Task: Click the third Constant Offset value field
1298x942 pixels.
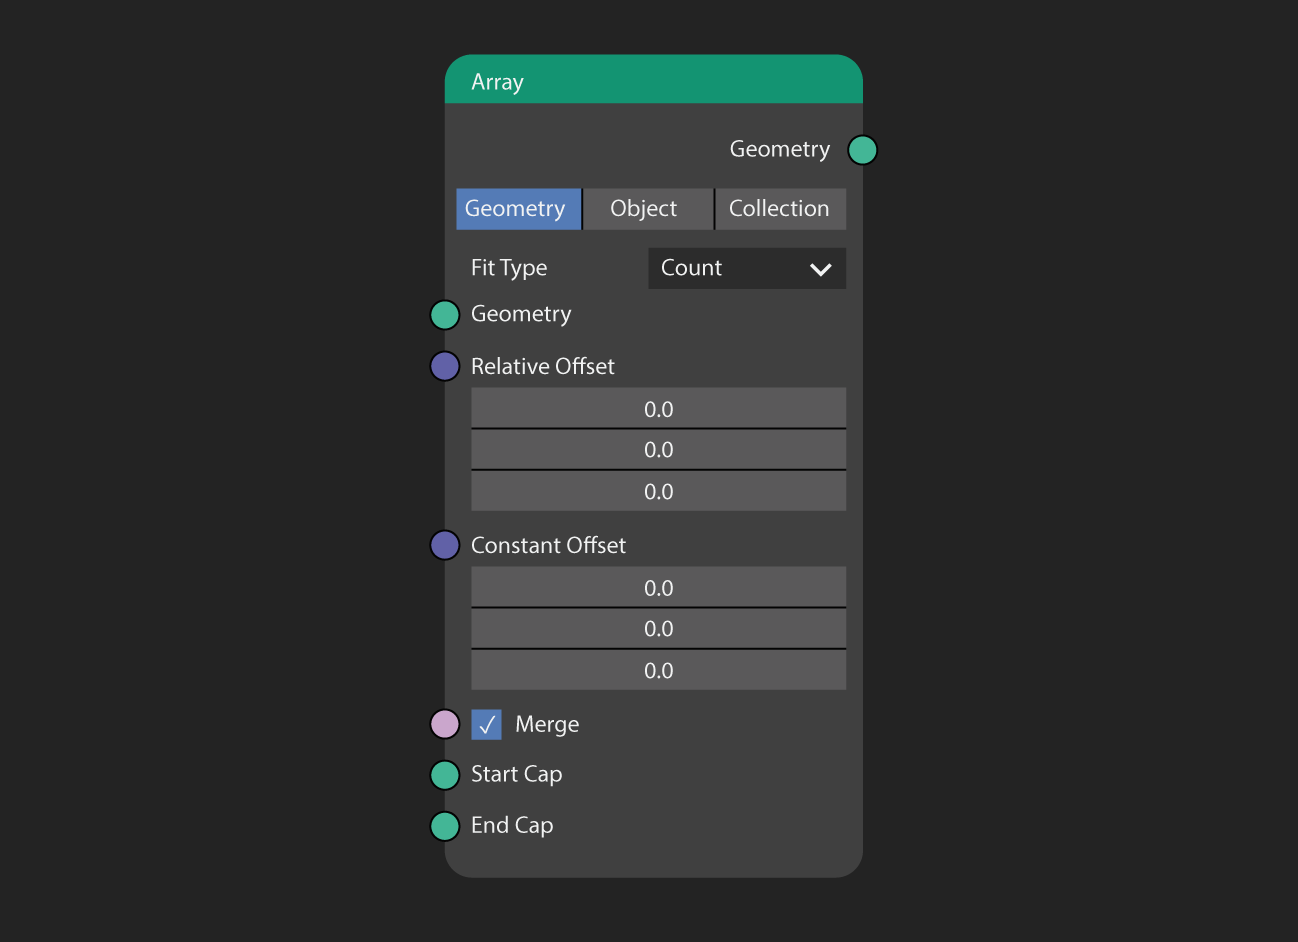Action: click(658, 670)
